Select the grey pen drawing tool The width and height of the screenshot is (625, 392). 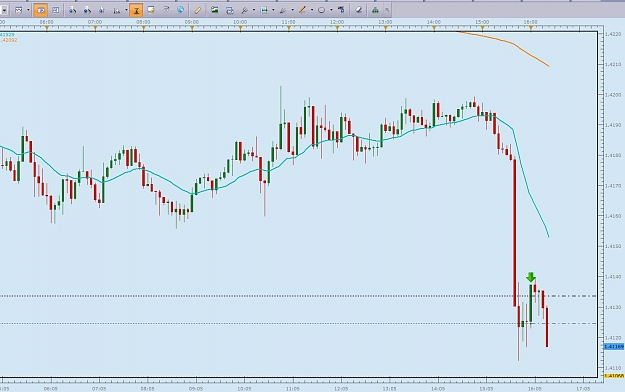[283, 10]
